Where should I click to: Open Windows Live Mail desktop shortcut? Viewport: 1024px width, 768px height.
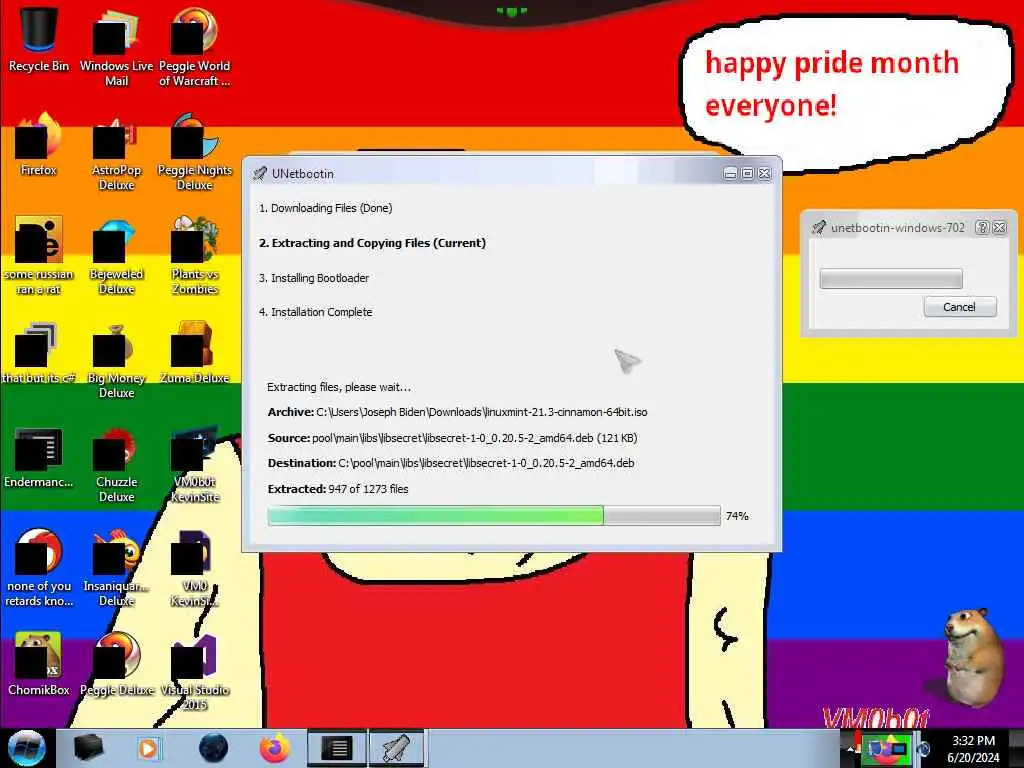[x=116, y=46]
